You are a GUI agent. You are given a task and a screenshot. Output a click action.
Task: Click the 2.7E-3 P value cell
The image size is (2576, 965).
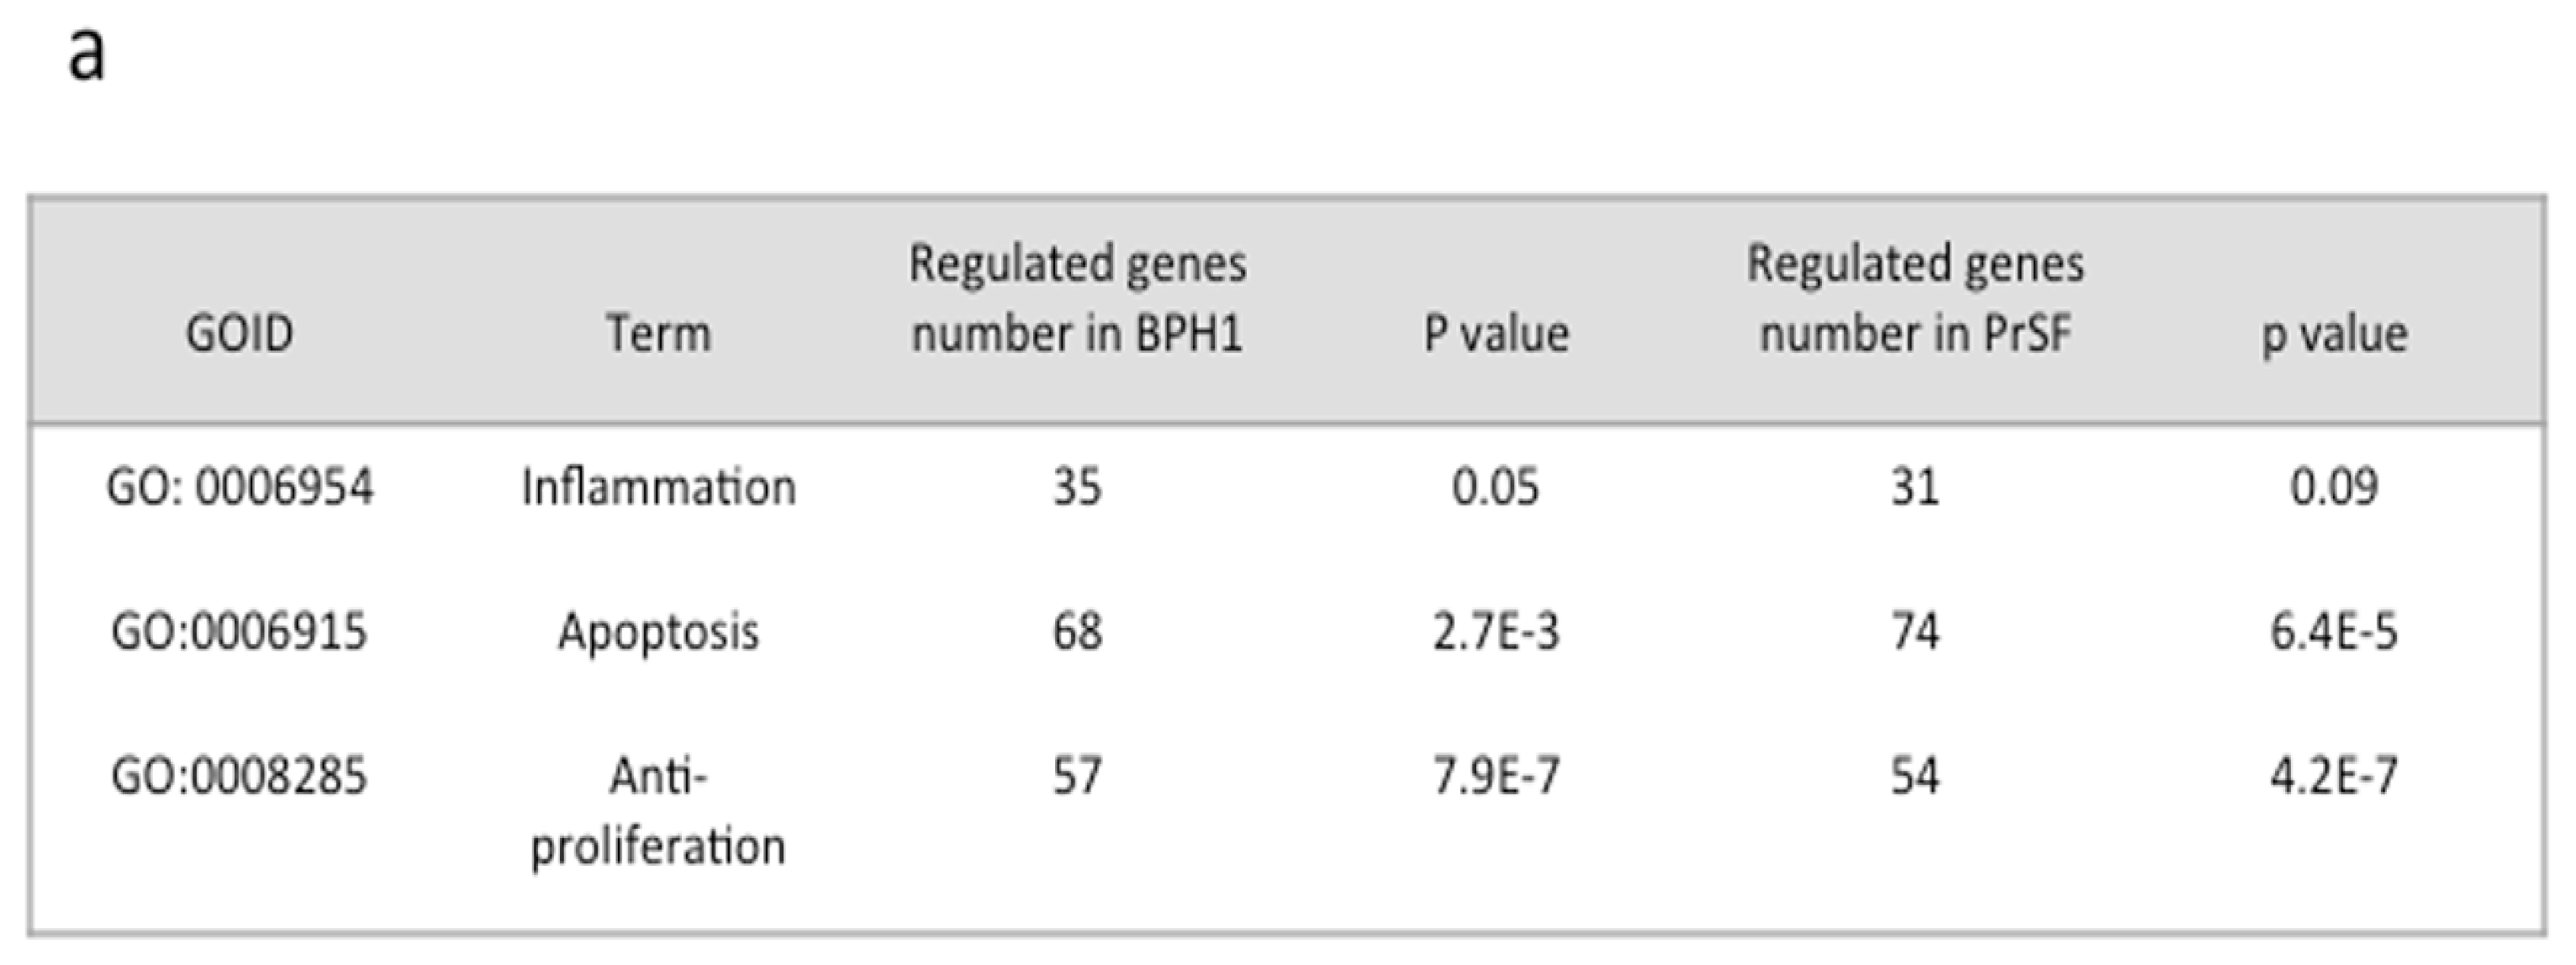(1496, 632)
